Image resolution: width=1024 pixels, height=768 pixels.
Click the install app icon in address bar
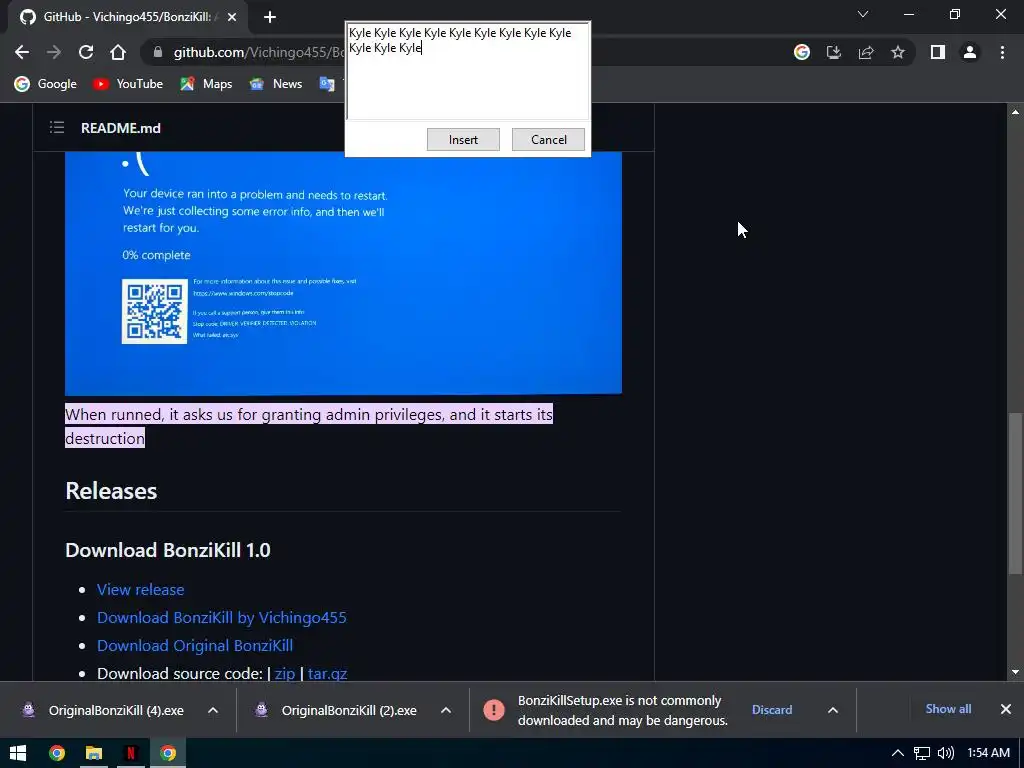pyautogui.click(x=834, y=52)
